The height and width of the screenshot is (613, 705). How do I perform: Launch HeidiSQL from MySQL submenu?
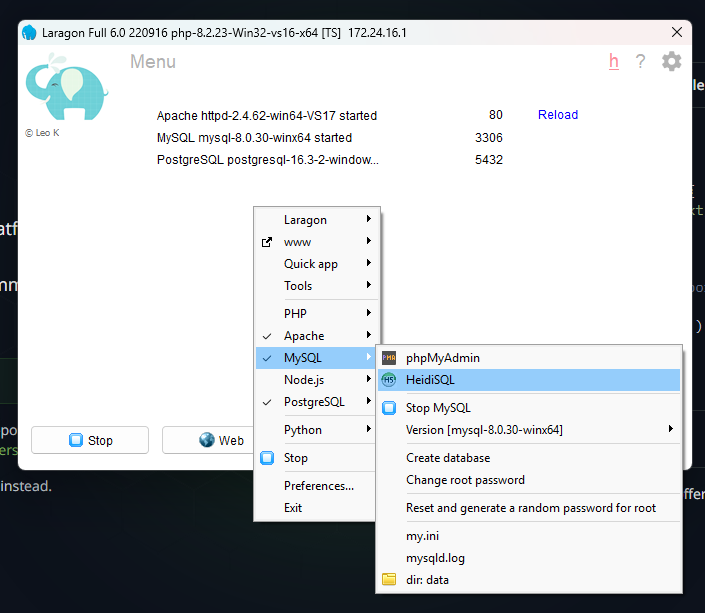click(529, 380)
